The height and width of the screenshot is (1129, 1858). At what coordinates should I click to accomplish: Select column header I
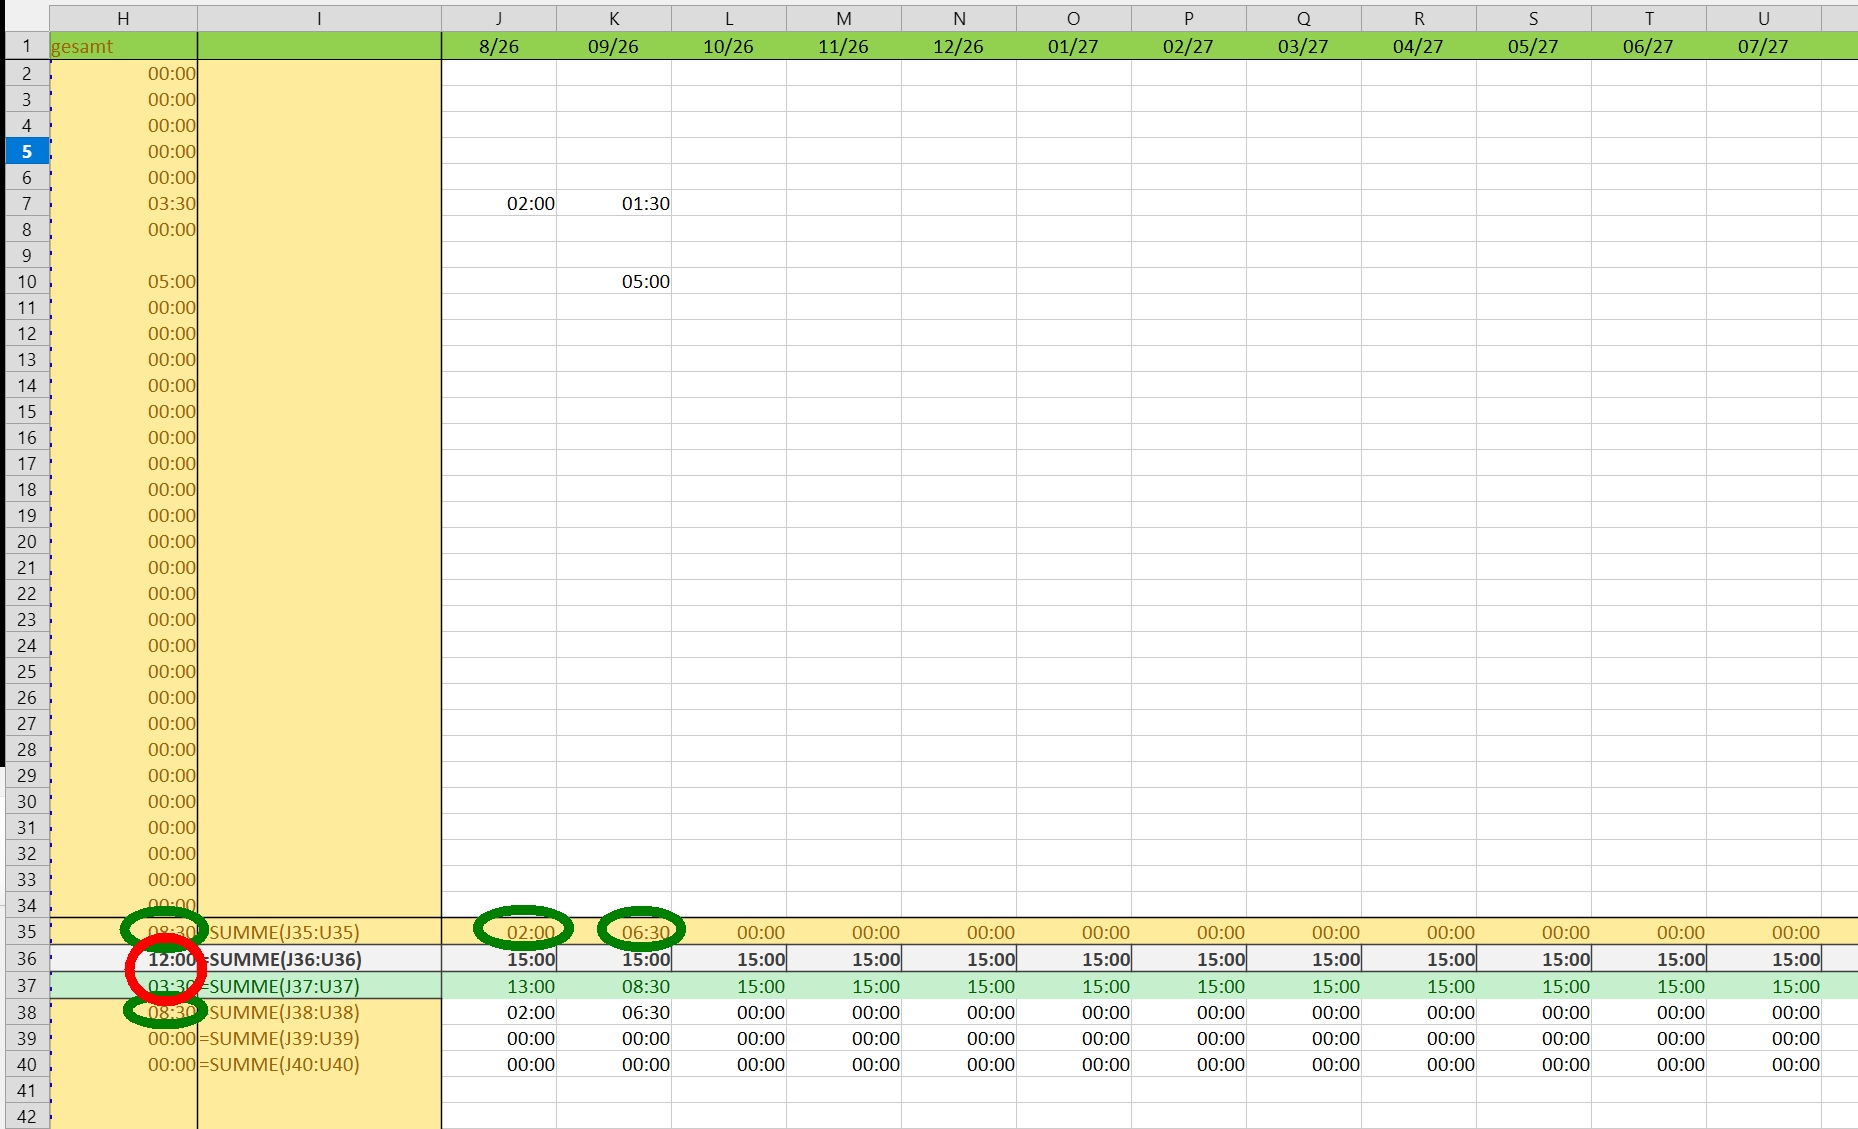click(x=319, y=18)
